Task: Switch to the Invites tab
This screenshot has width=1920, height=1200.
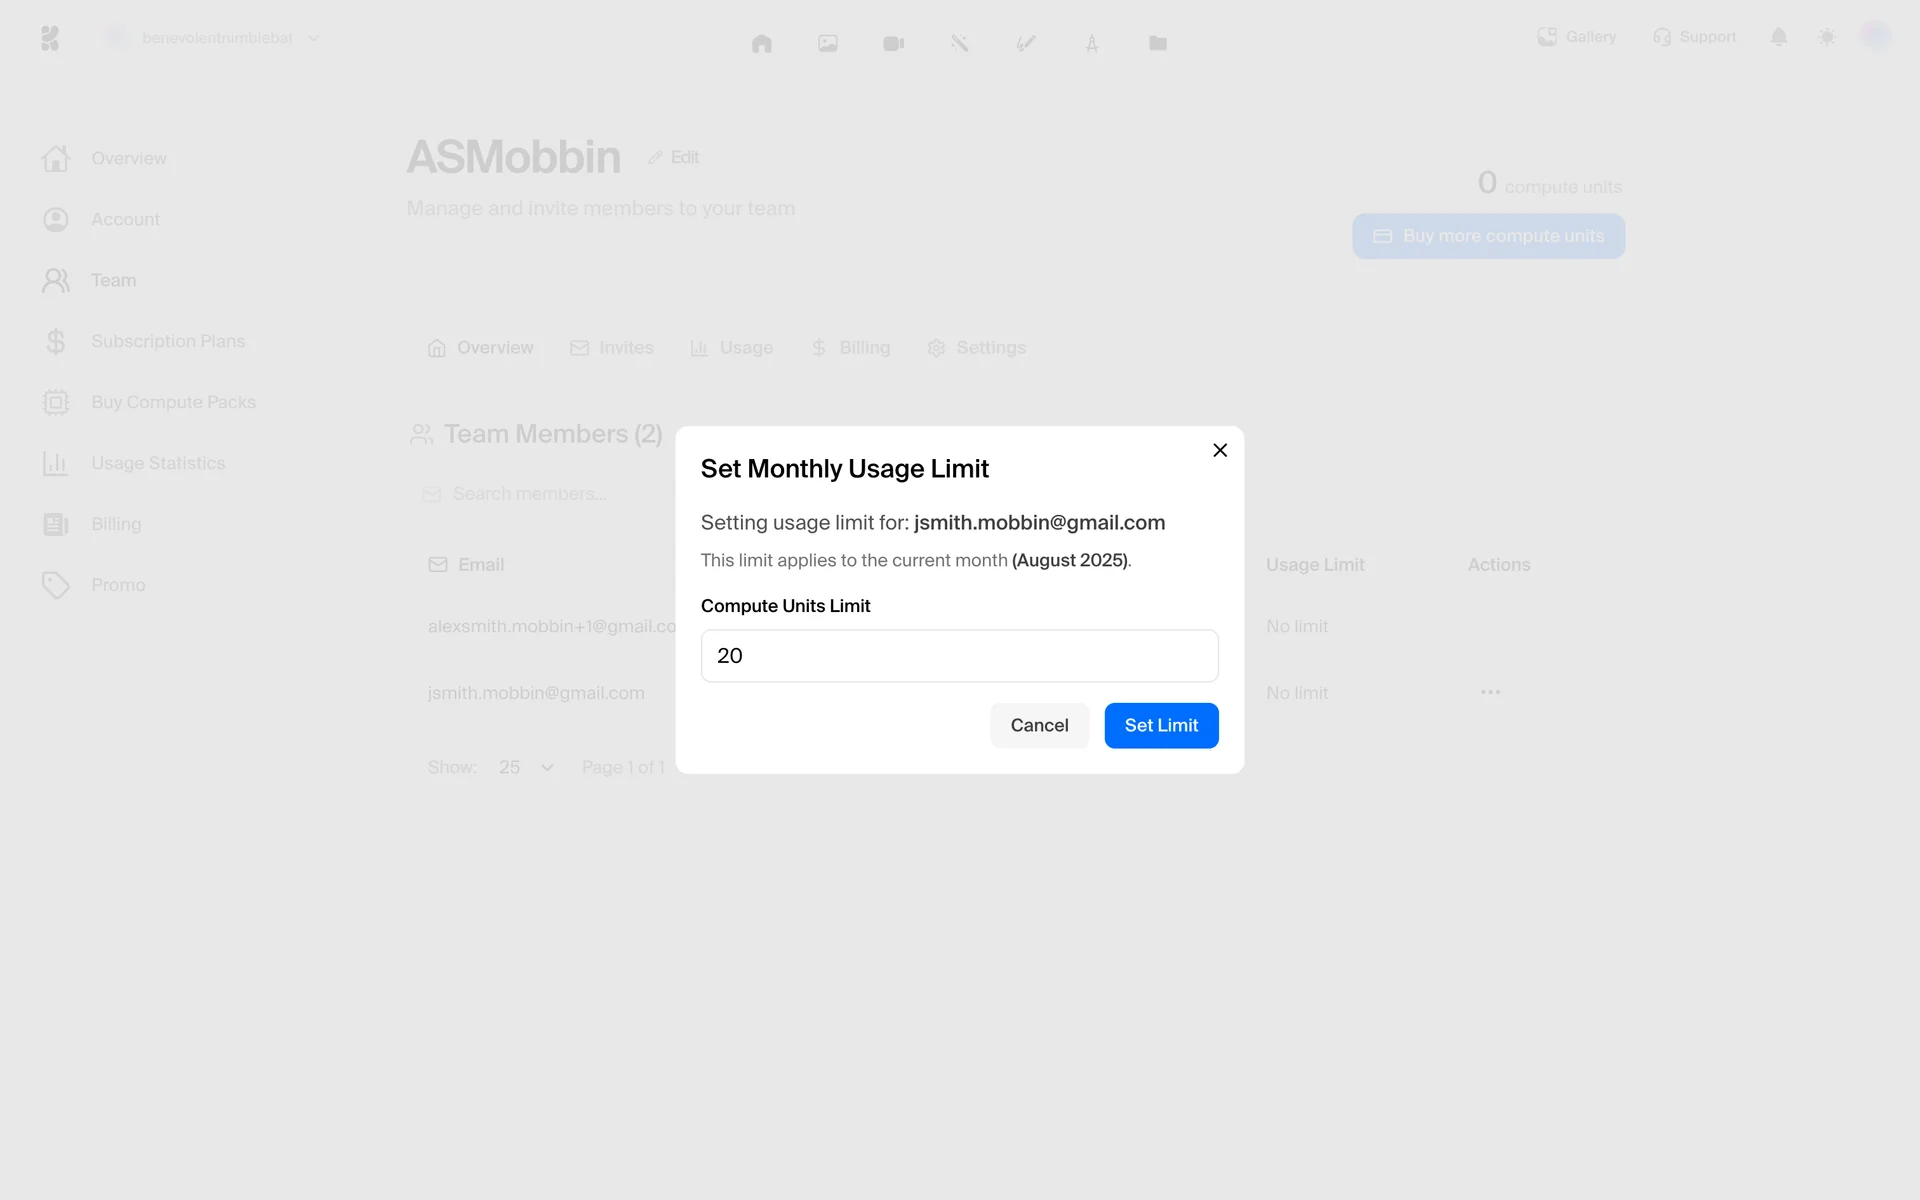Action: (x=612, y=348)
